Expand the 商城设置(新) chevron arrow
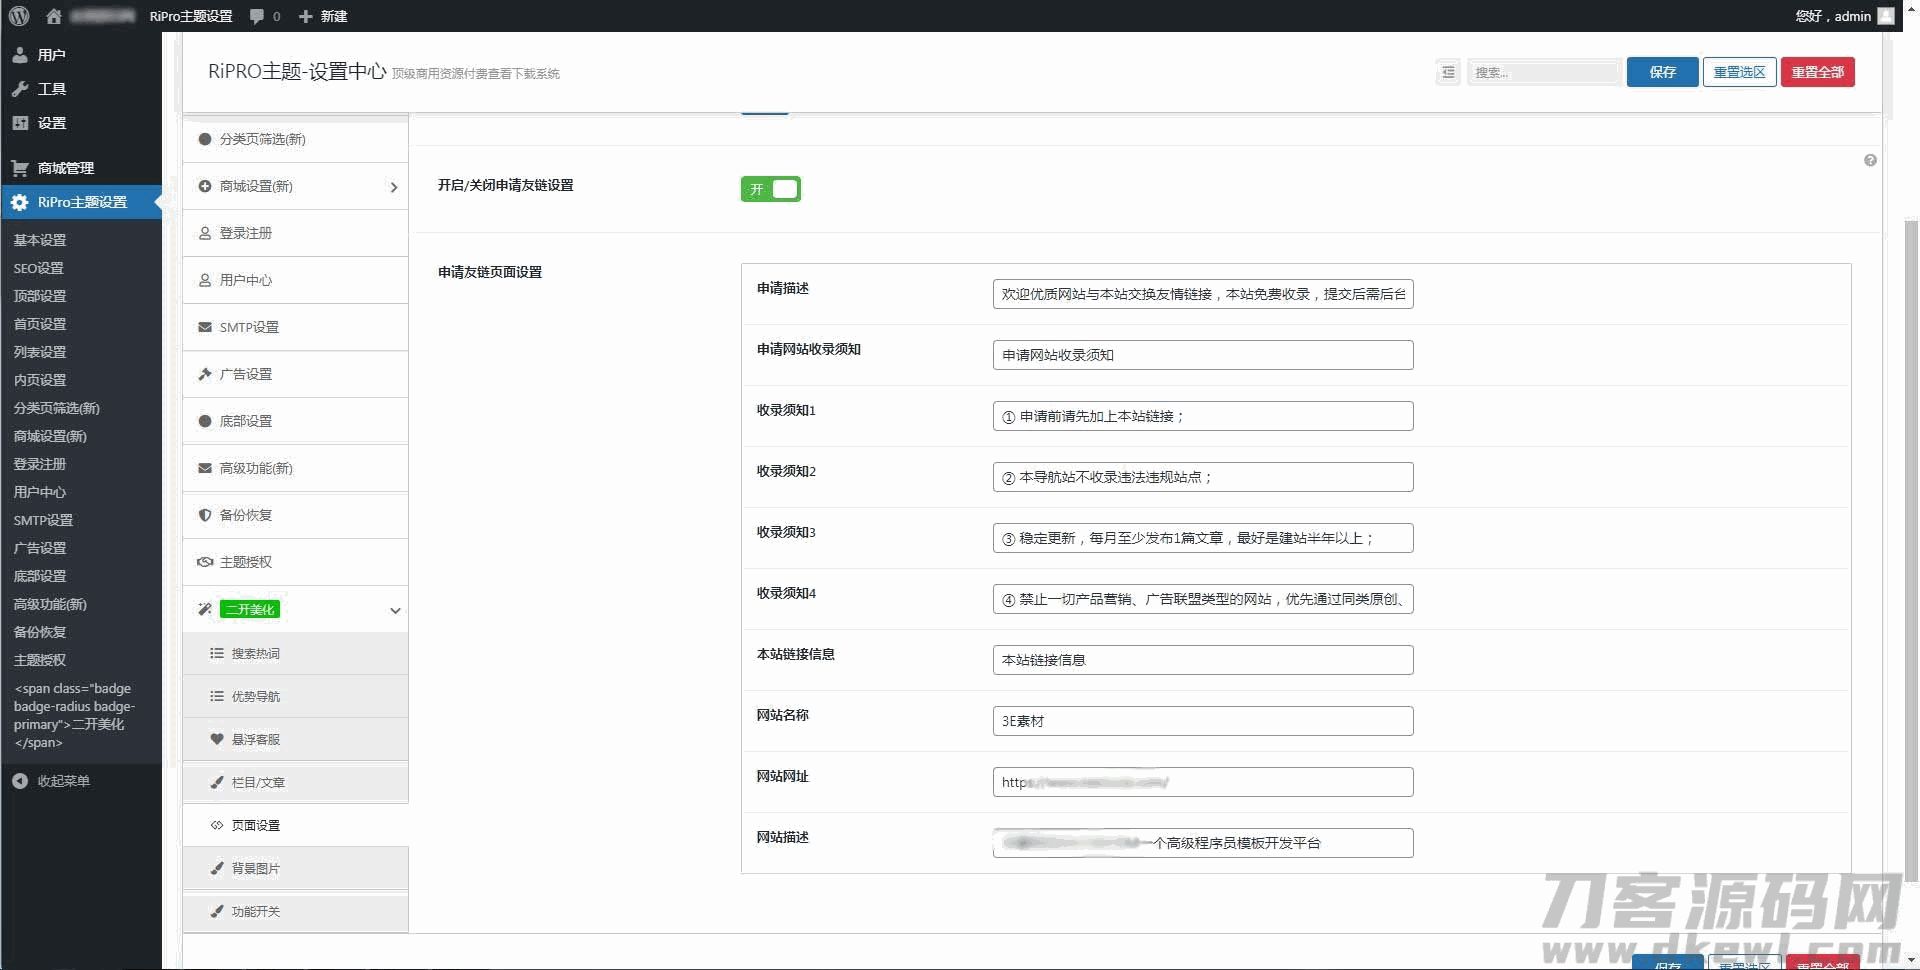The image size is (1920, 970). 394,187
